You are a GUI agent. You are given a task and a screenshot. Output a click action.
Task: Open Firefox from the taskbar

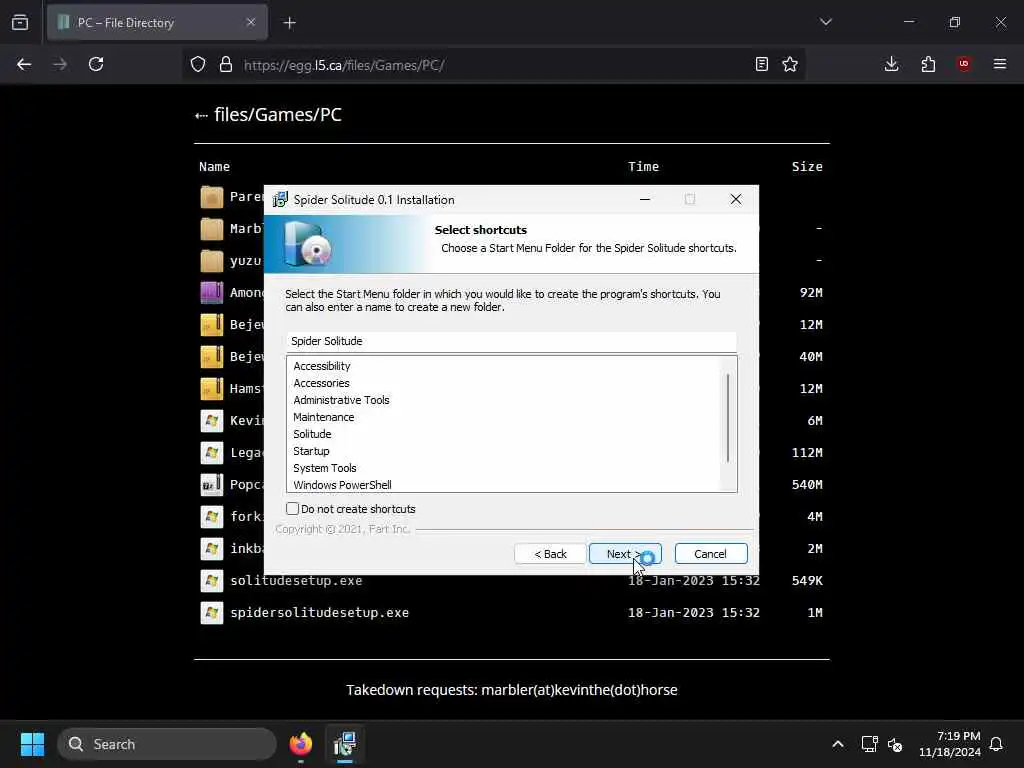click(301, 744)
